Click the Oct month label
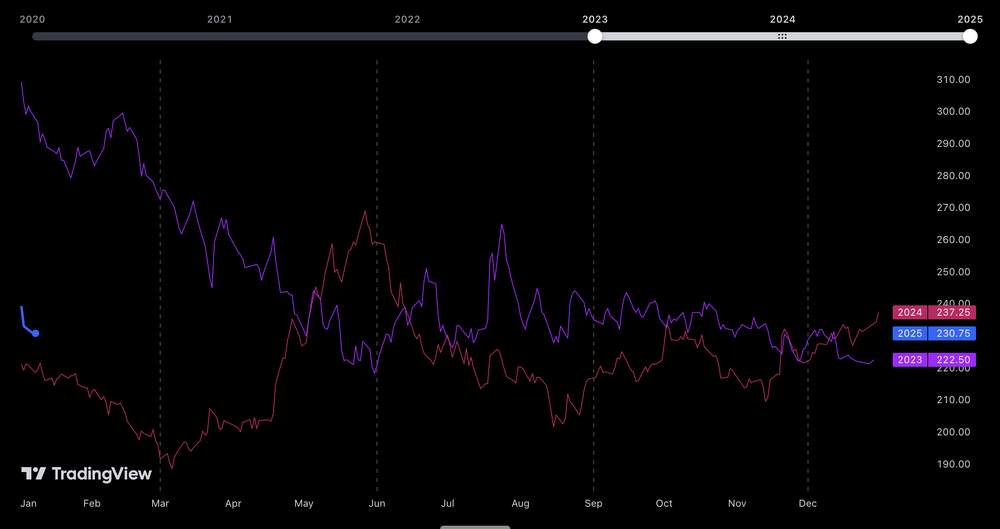The height and width of the screenshot is (529, 1000). pos(664,503)
